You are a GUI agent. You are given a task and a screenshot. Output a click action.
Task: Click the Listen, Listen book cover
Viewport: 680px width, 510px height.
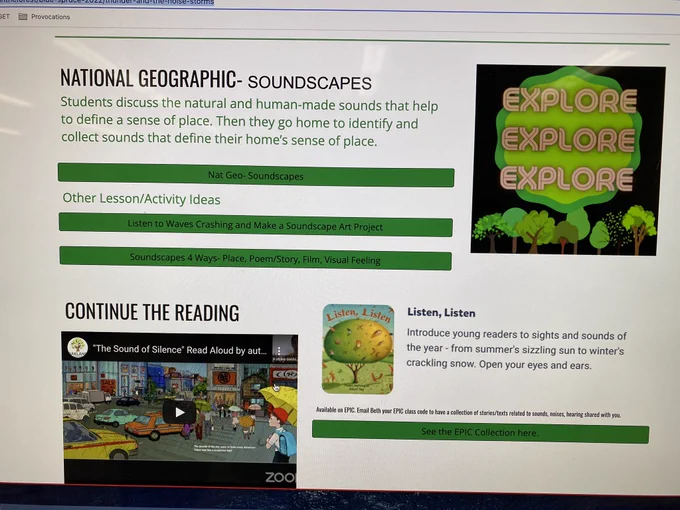click(358, 349)
